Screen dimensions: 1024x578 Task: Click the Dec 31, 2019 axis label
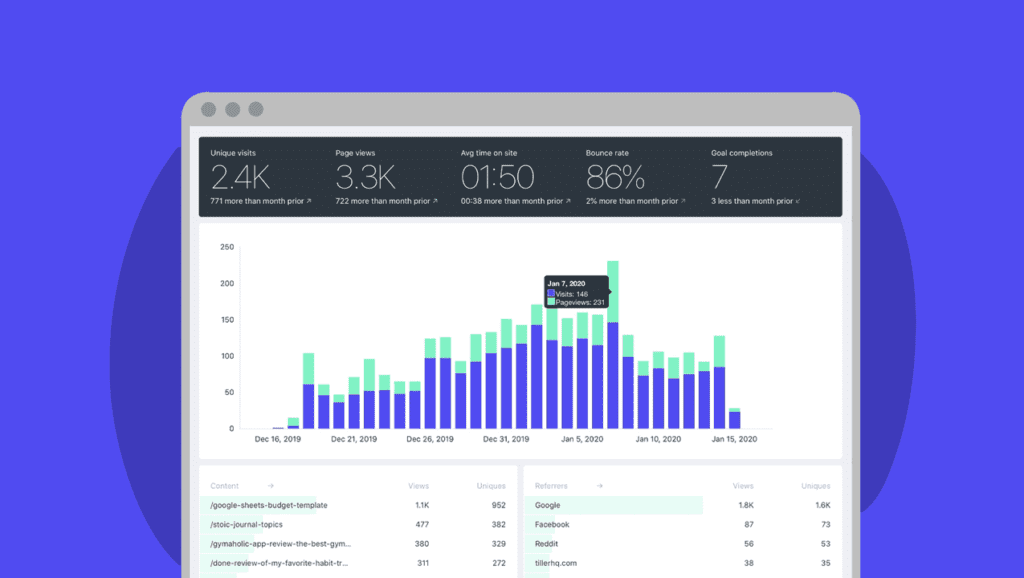[x=506, y=439]
